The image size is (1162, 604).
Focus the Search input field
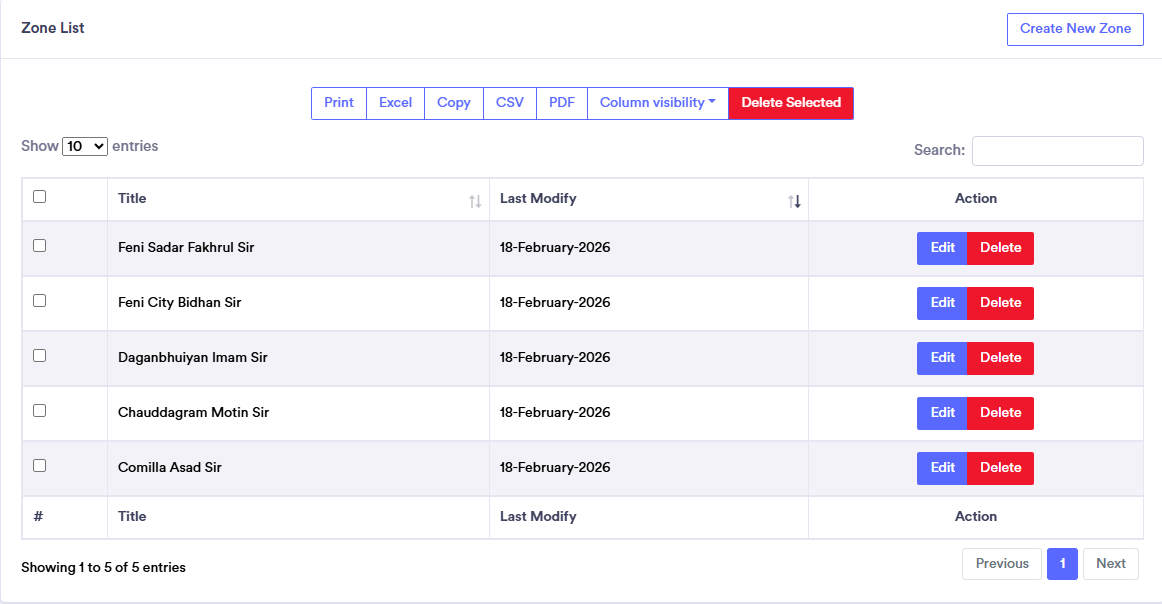1057,151
